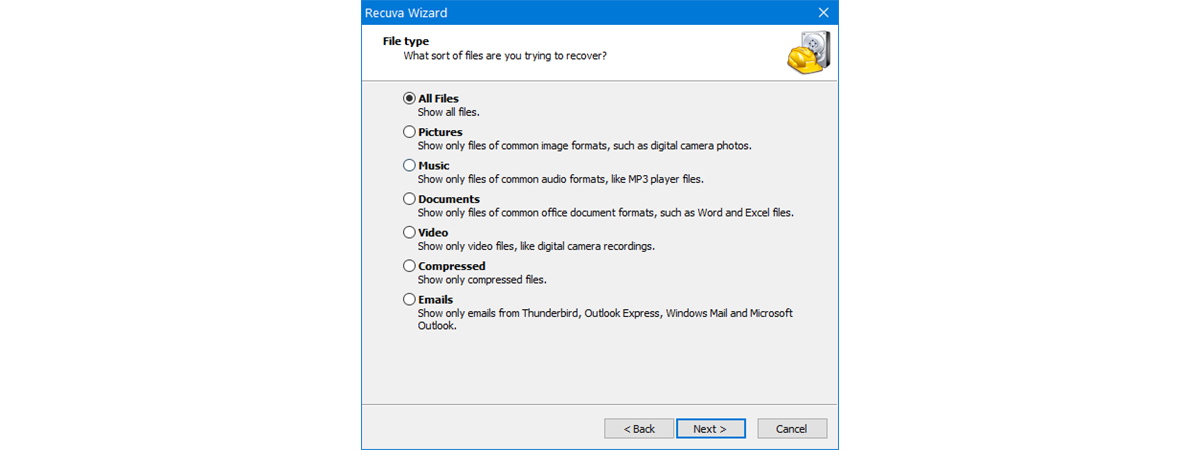The image size is (1200, 450).
Task: Click the MP3 player files description text
Action: click(561, 179)
